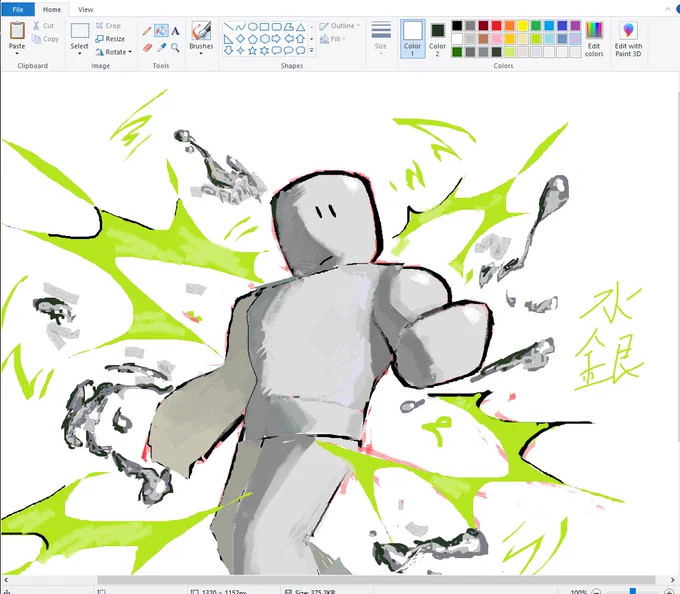Switch to the View tab
This screenshot has width=680, height=594.
click(x=85, y=9)
